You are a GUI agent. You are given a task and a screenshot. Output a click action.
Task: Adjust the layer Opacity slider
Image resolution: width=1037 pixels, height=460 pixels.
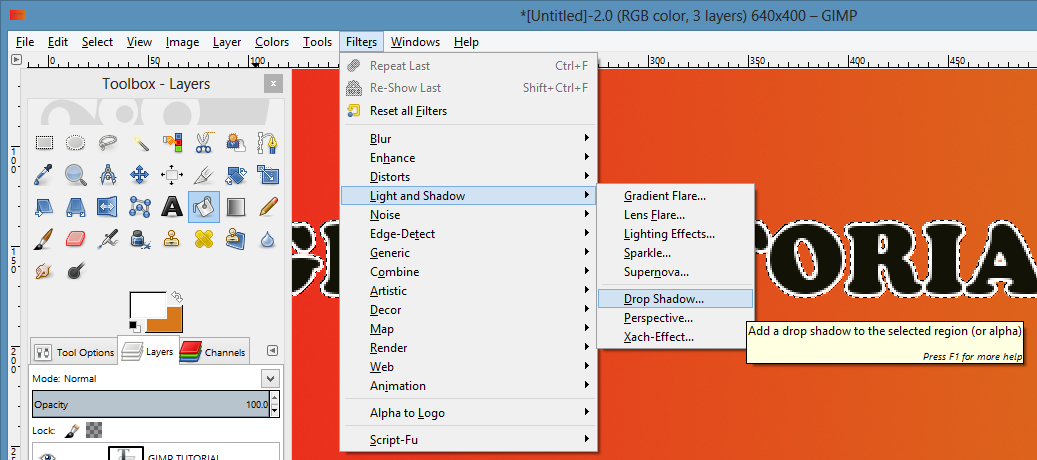pyautogui.click(x=151, y=404)
